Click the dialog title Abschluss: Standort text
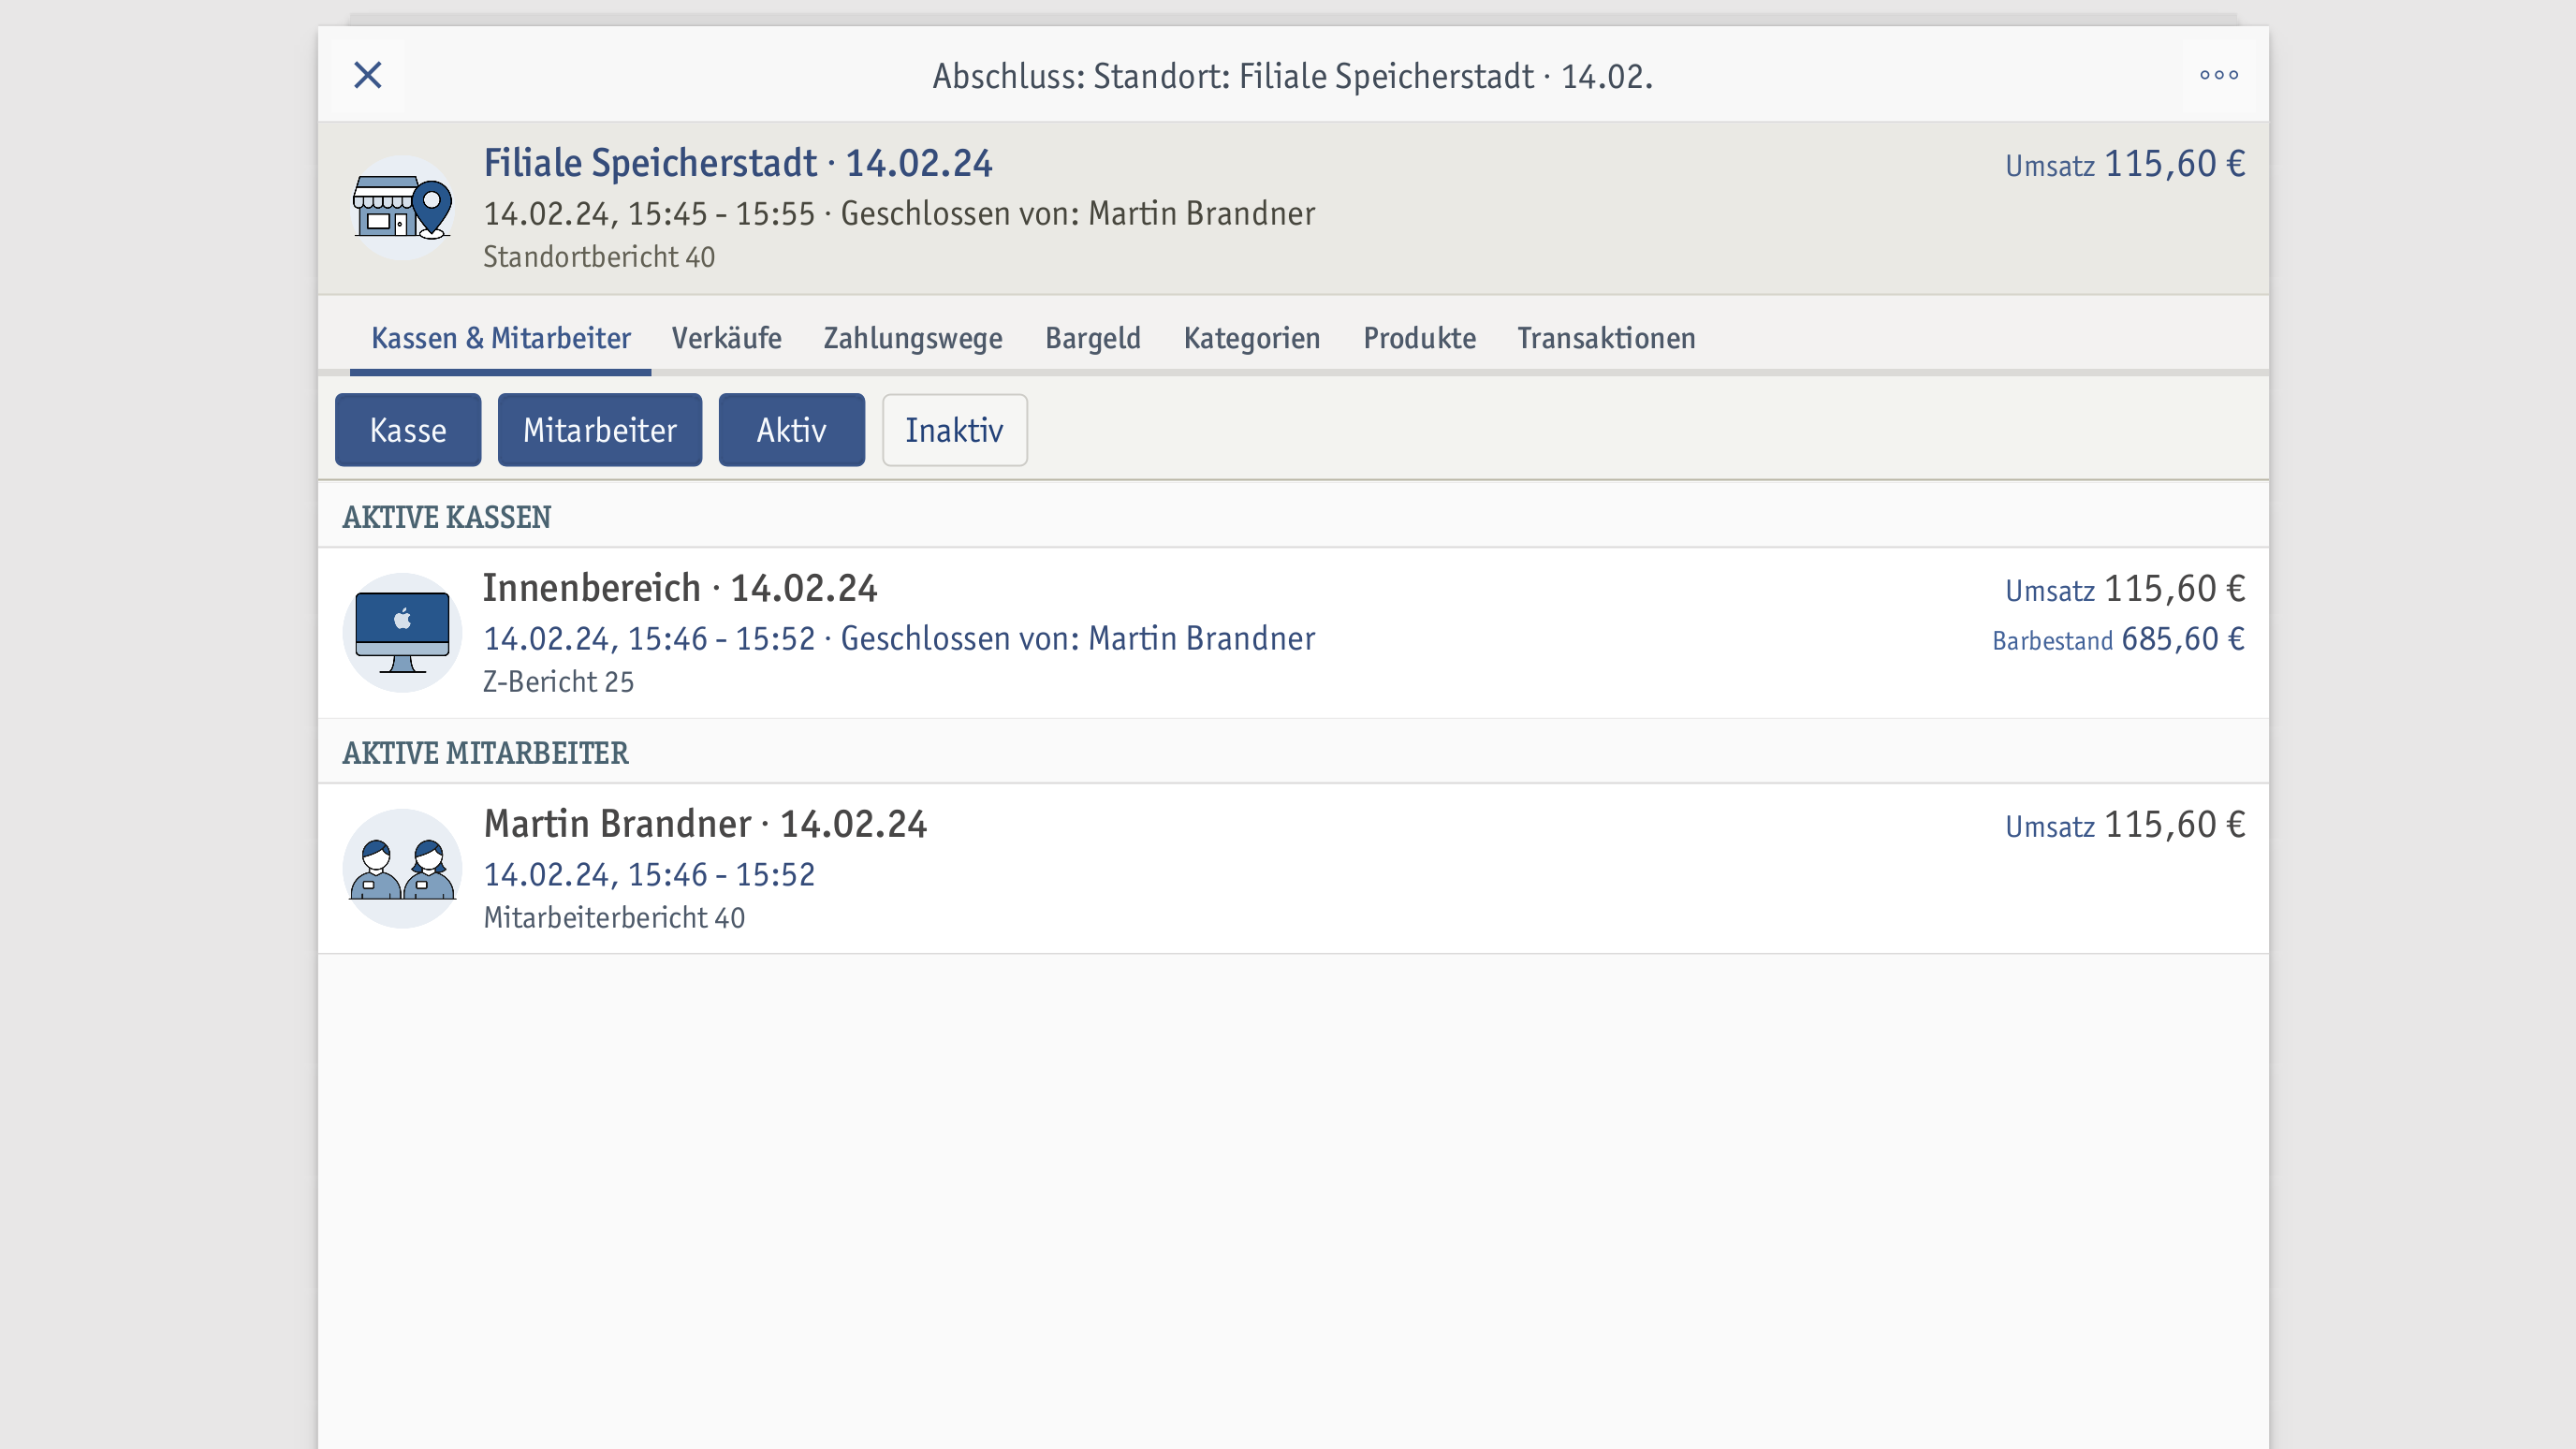 [1293, 76]
